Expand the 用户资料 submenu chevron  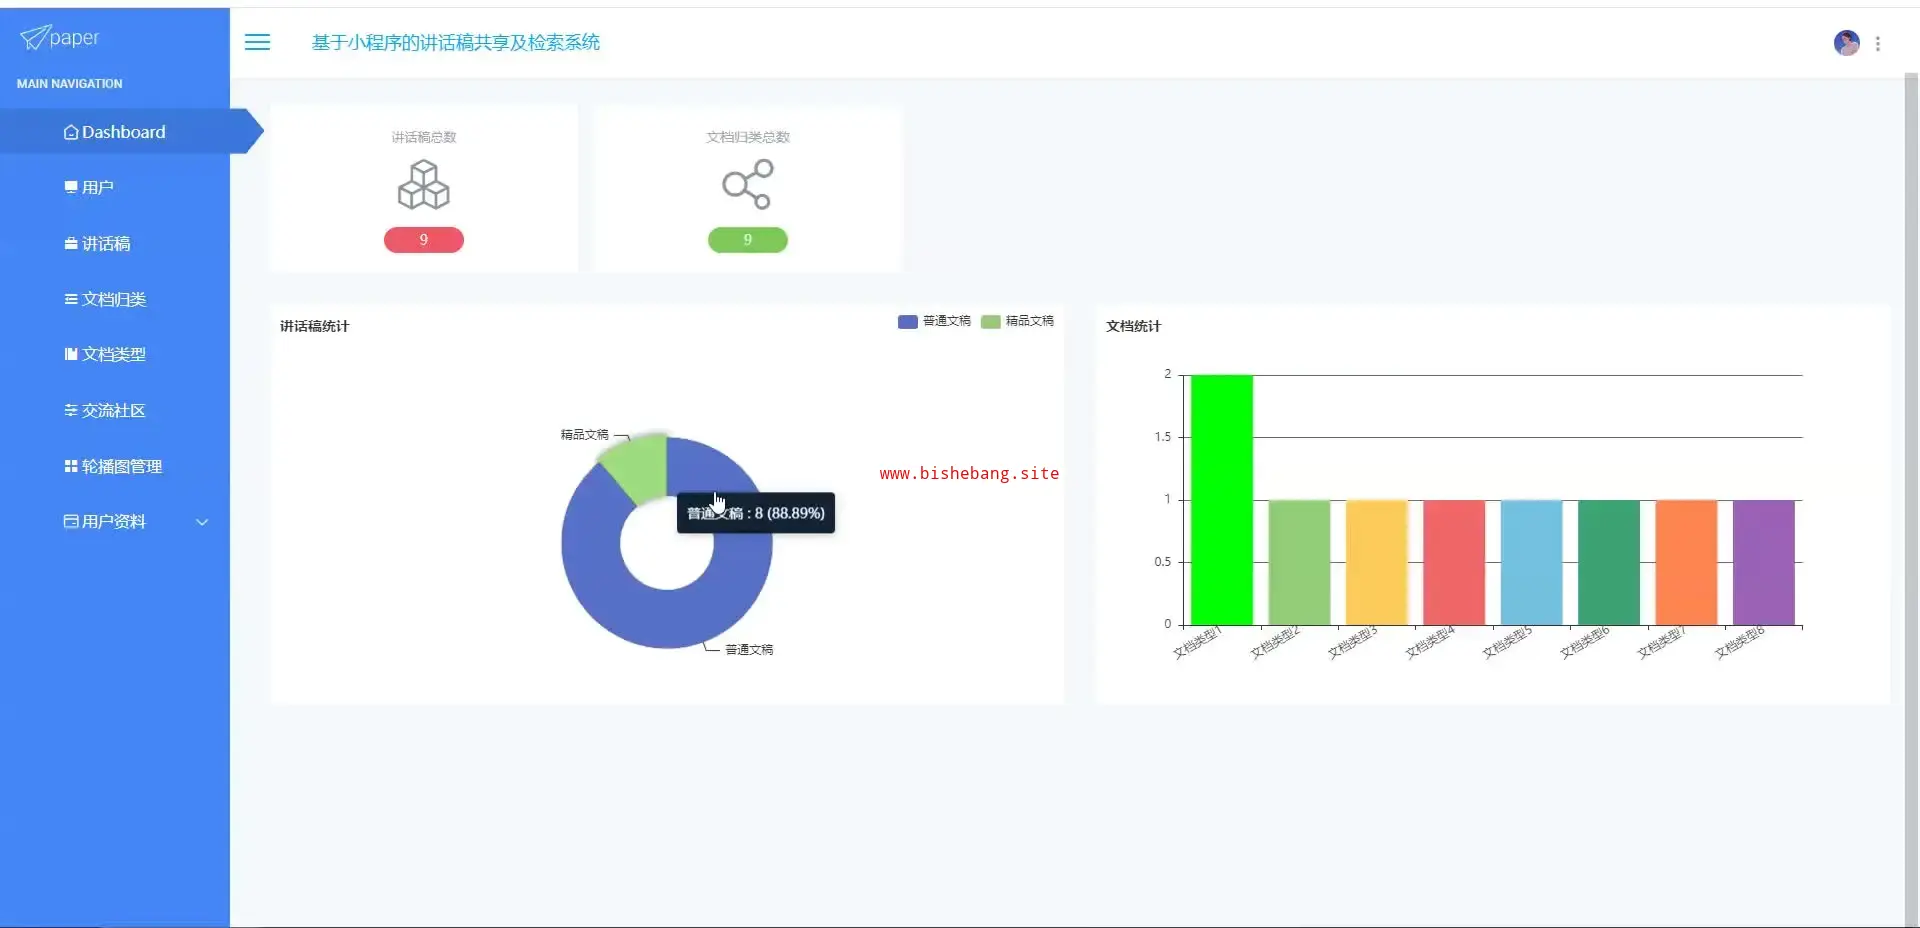(202, 522)
